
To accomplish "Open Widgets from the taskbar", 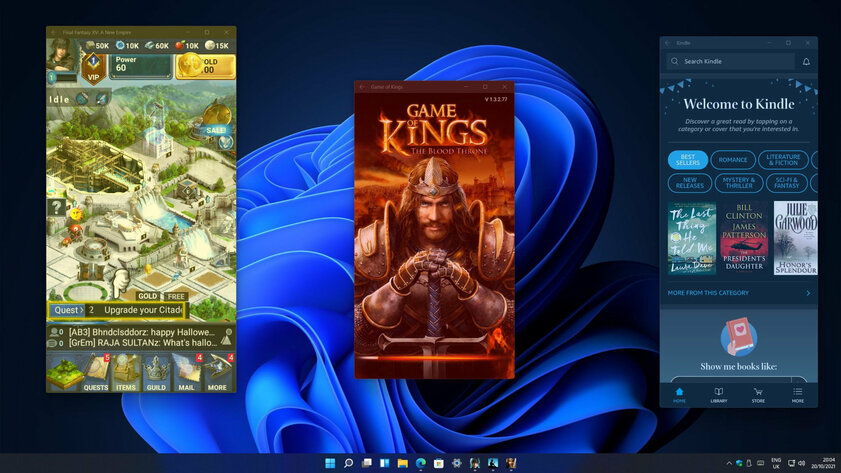I will point(385,463).
